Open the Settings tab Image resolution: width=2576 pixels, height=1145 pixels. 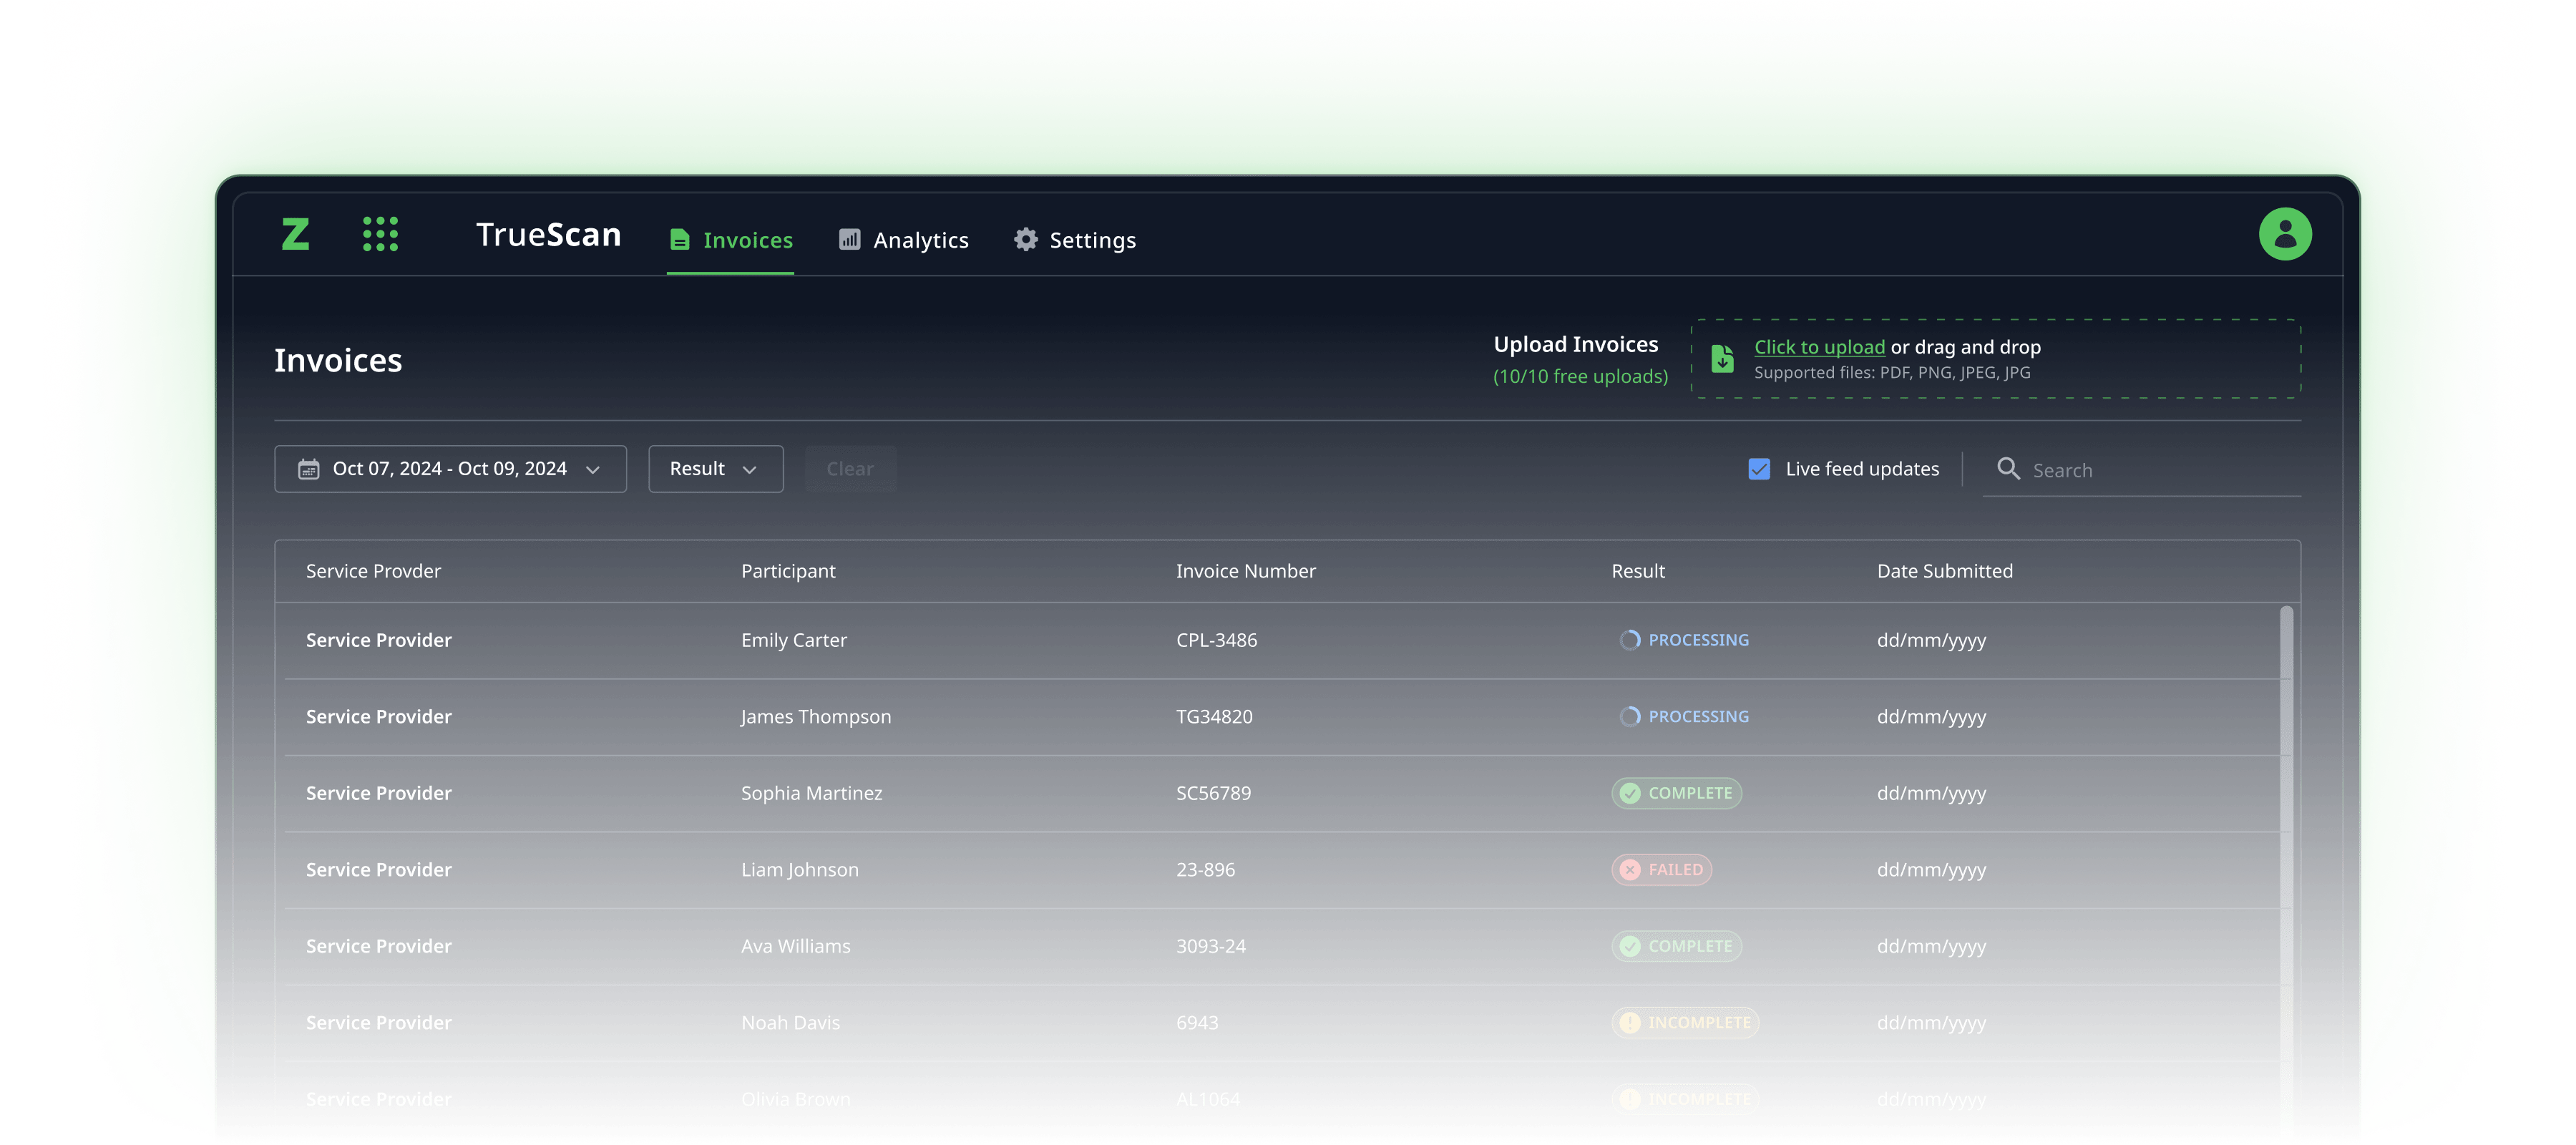[x=1075, y=240]
